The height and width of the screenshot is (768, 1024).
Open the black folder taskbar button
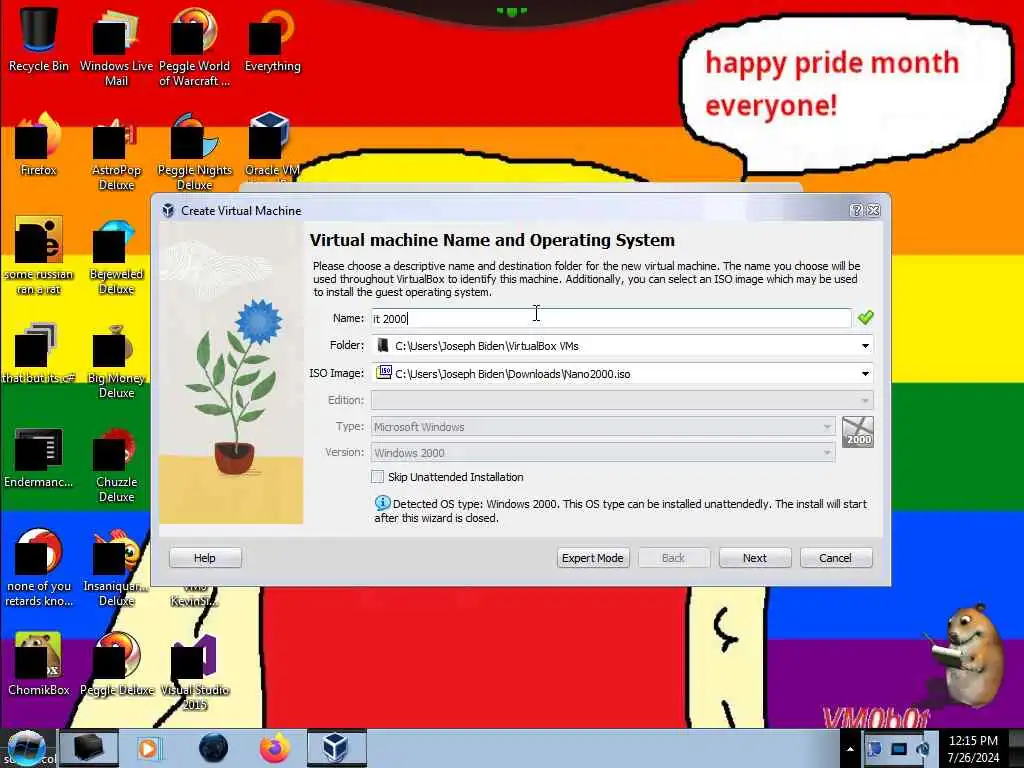(x=89, y=748)
